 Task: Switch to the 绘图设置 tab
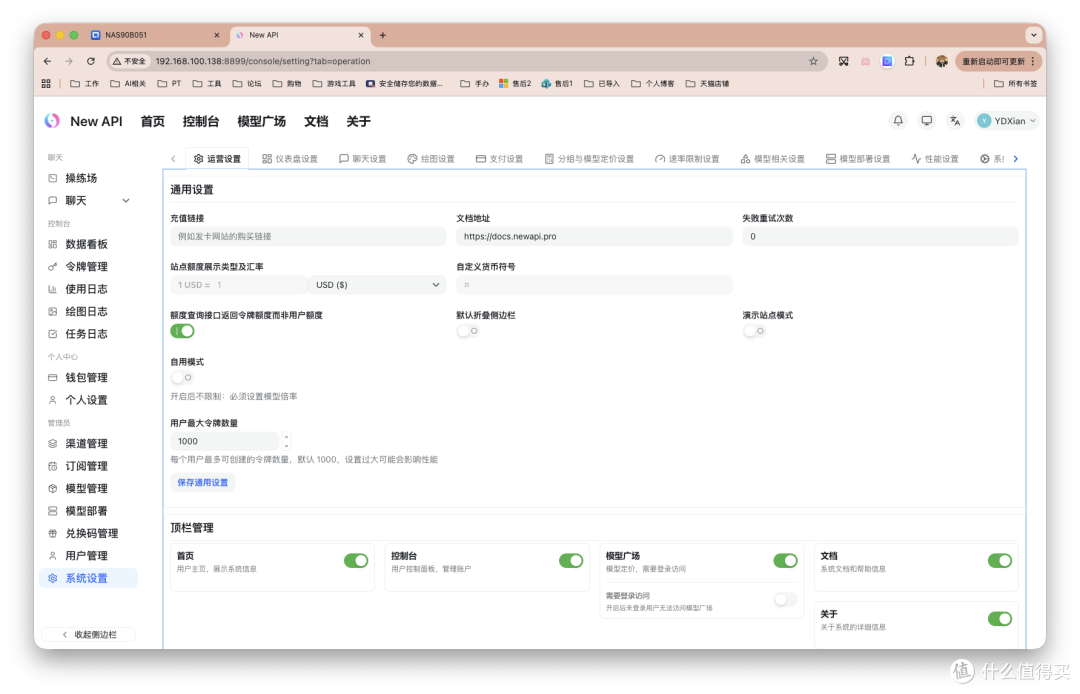[430, 159]
